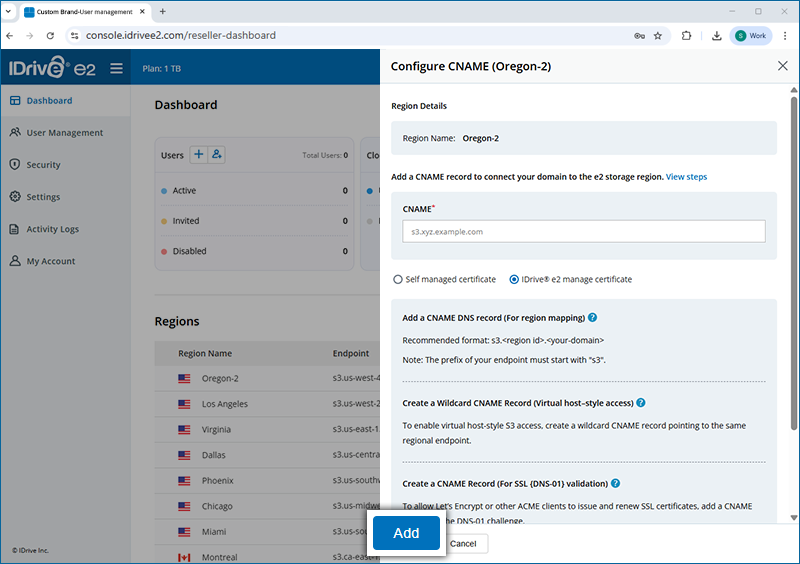800x564 pixels.
Task: Open the browser extensions puzzle icon
Action: pyautogui.click(x=687, y=36)
